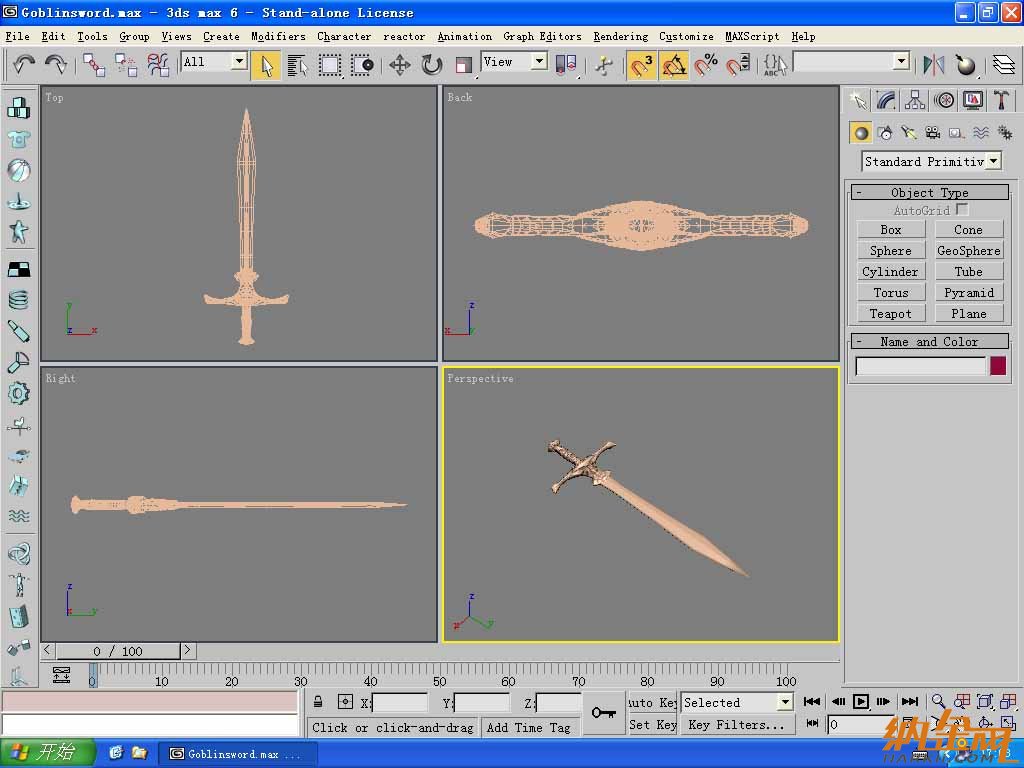Activate the Select and Link tool

(94, 65)
